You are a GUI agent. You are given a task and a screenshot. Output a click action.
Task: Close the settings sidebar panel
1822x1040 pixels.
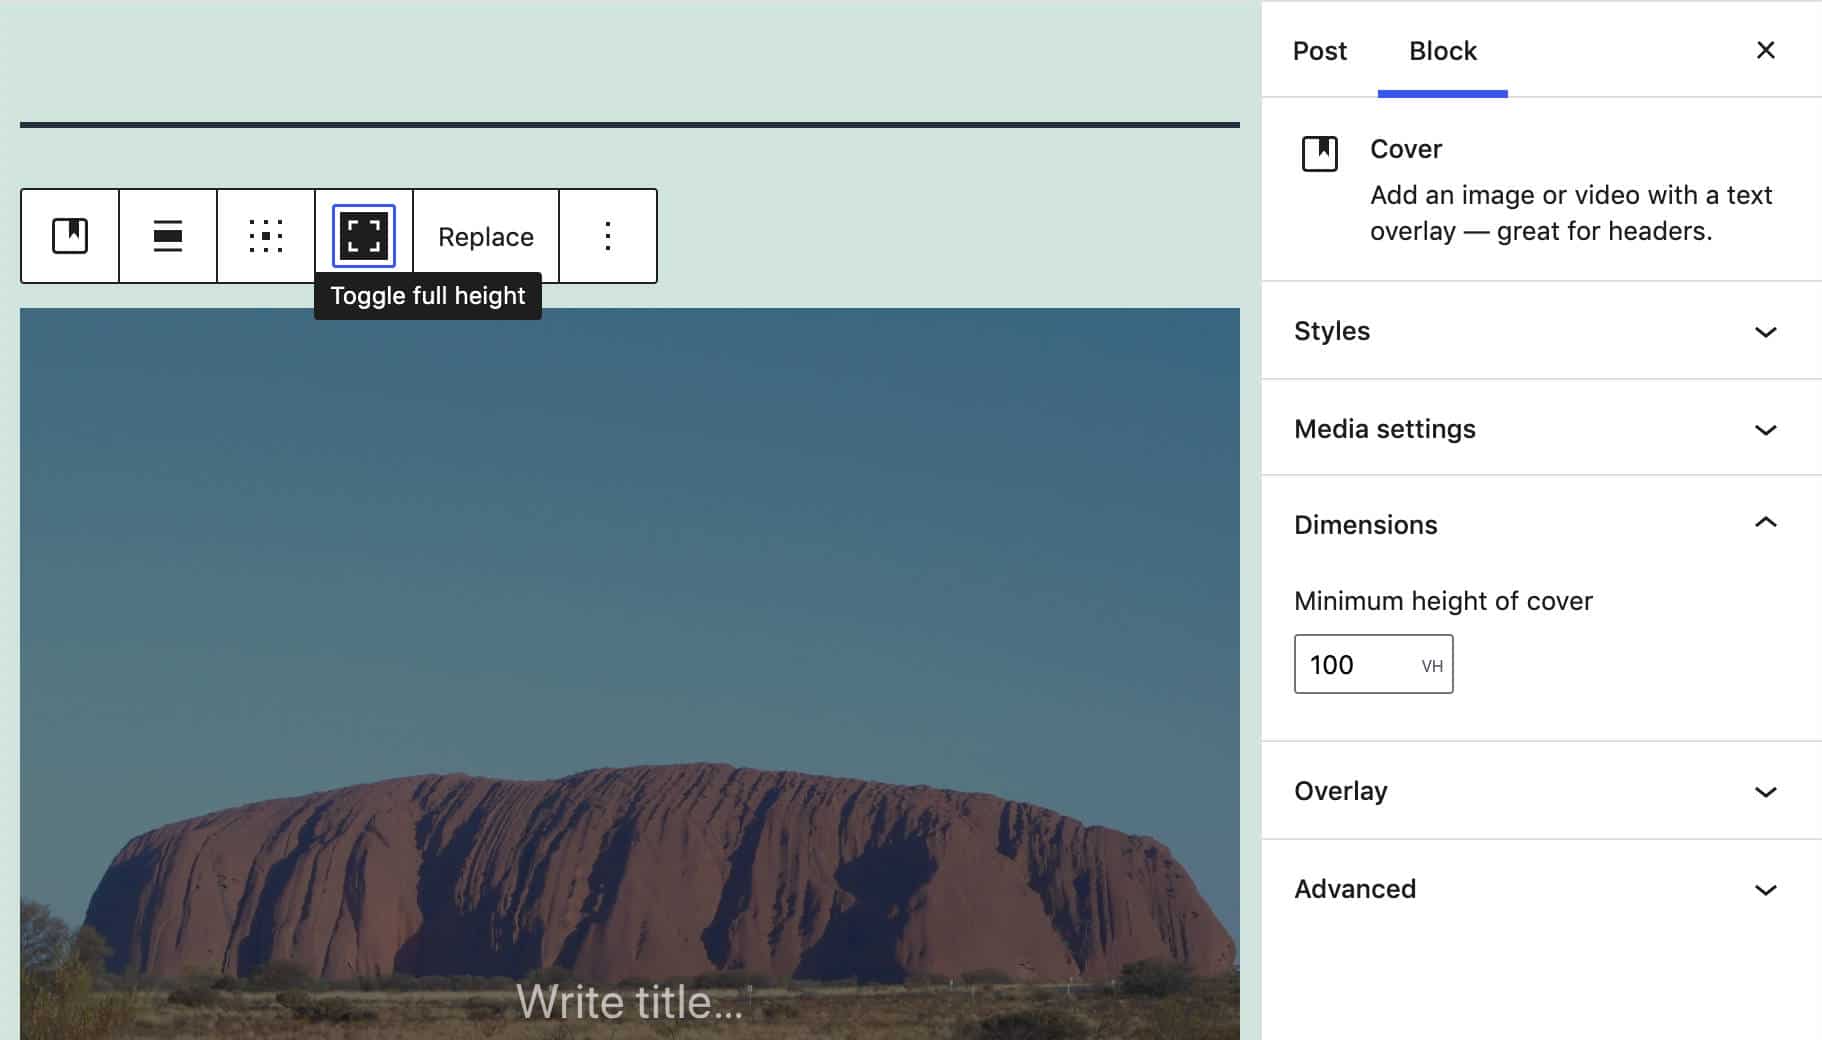pos(1765,50)
